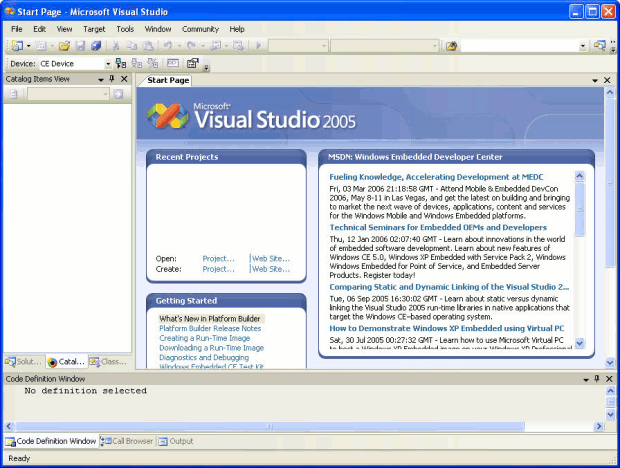Open the Community menu
The width and height of the screenshot is (620, 468).
(x=200, y=29)
